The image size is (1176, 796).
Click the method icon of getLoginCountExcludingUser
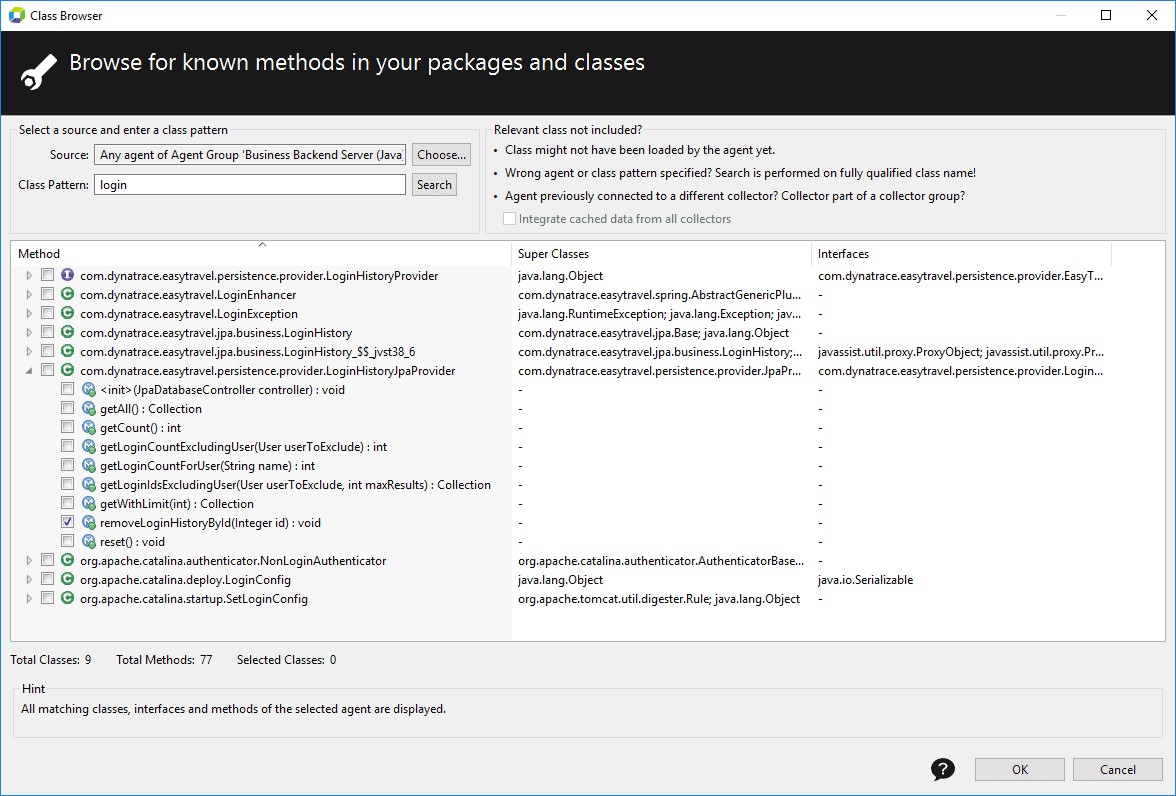tap(88, 446)
